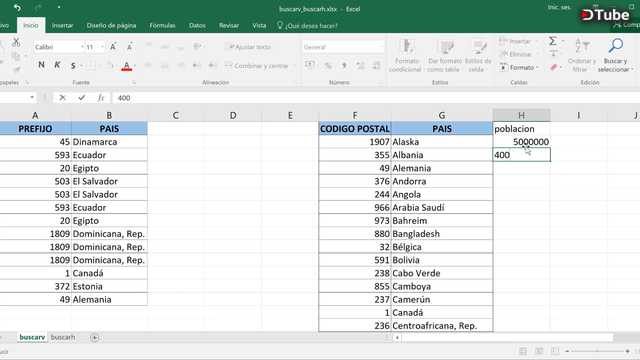This screenshot has width=640, height=360.
Task: Click the horizontal scrollbar left arrow
Action: pyautogui.click(x=397, y=338)
